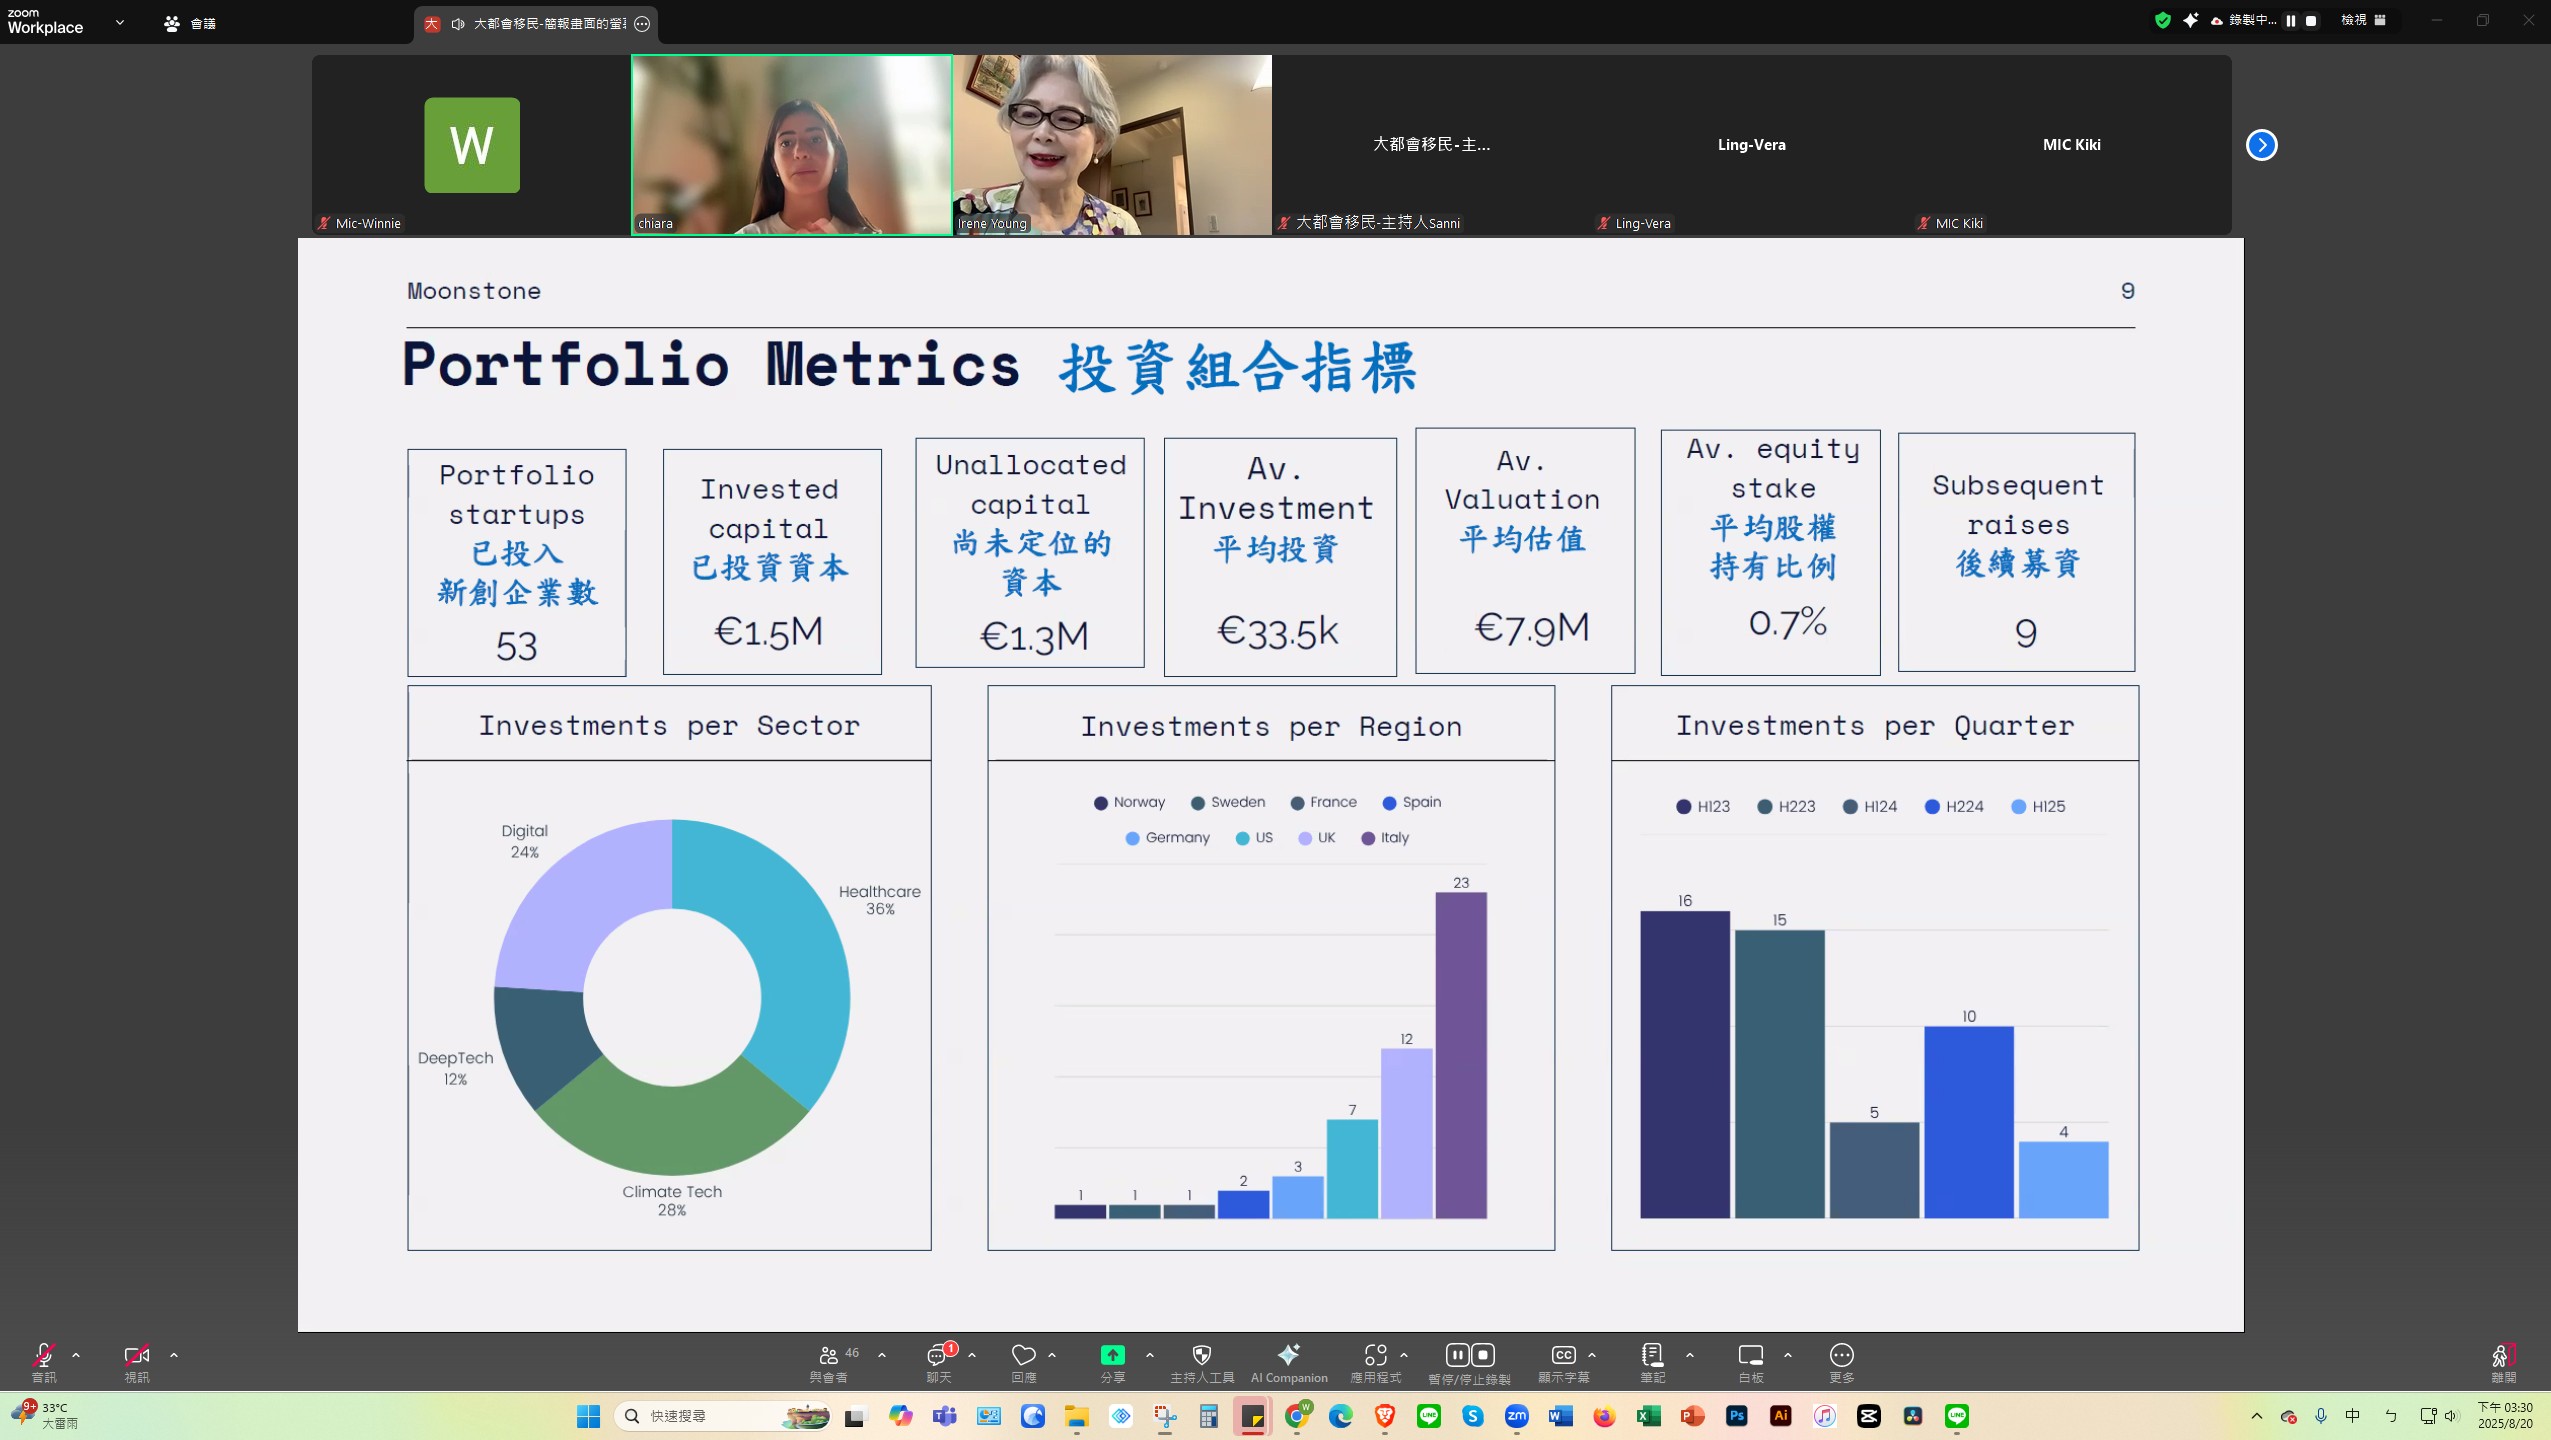Launch AI Companion sparkle icon

1289,1355
